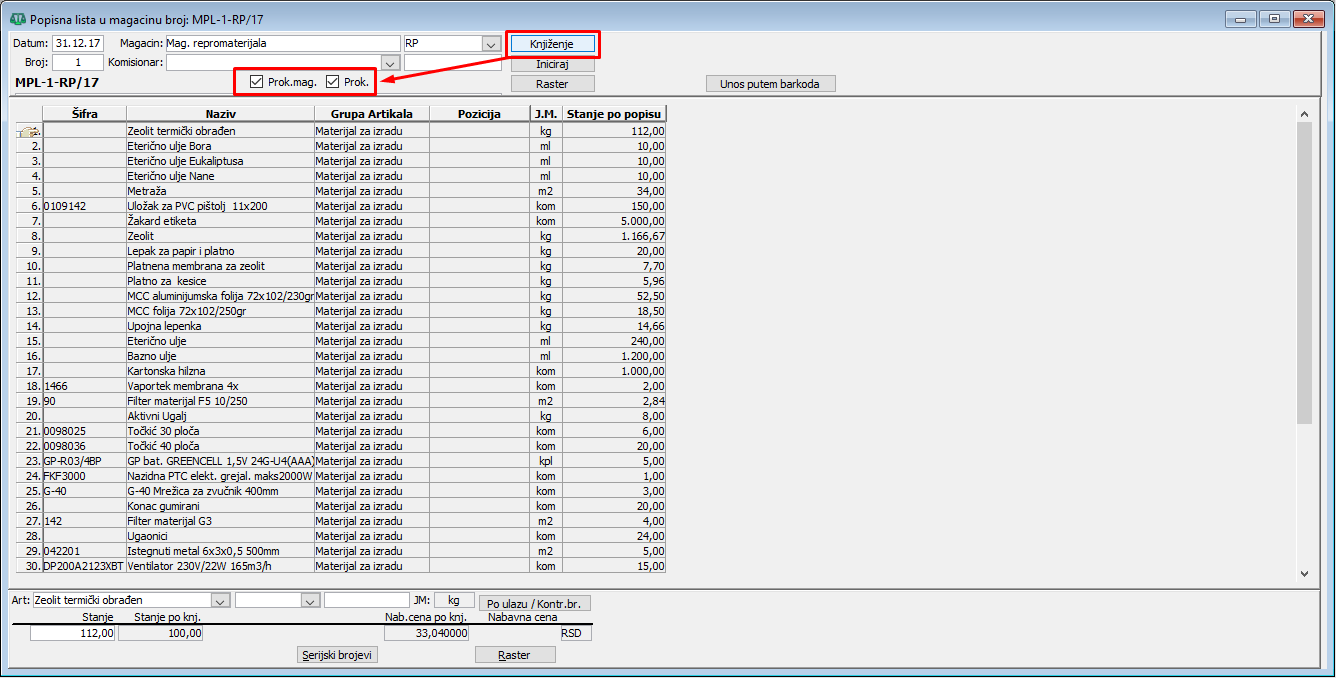Click the Knjiženje button
The image size is (1336, 678).
click(553, 44)
